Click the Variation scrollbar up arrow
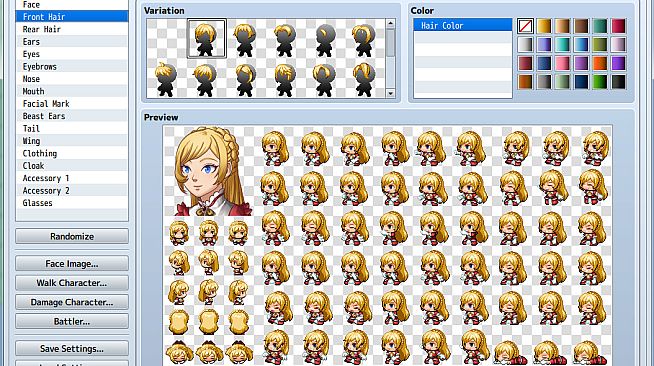Viewport: 654px width, 366px height. click(x=390, y=24)
